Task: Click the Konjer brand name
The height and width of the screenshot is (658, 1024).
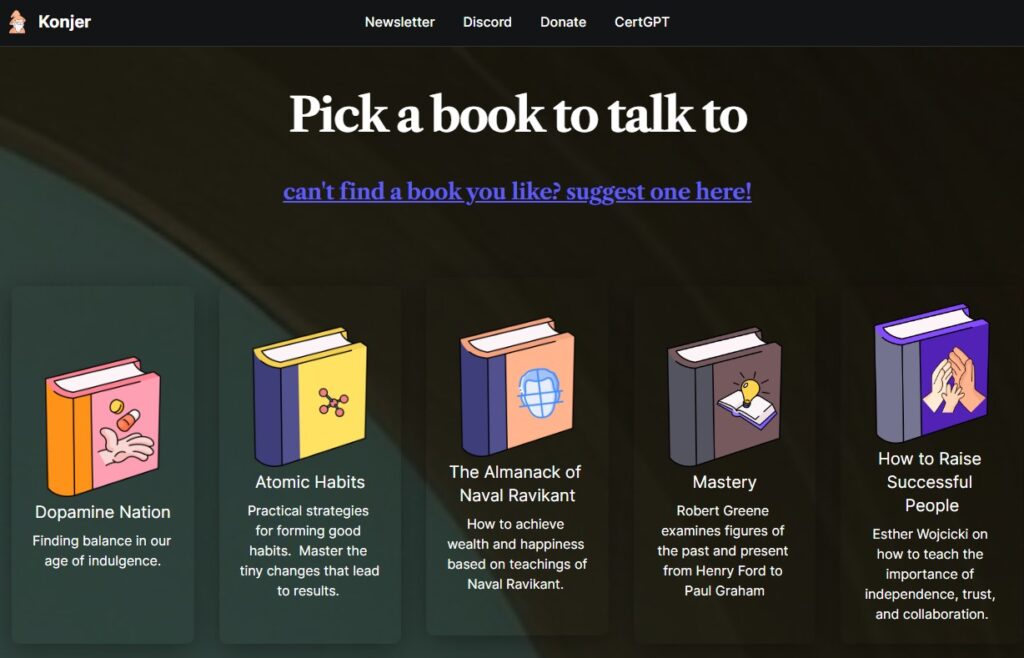Action: (65, 22)
